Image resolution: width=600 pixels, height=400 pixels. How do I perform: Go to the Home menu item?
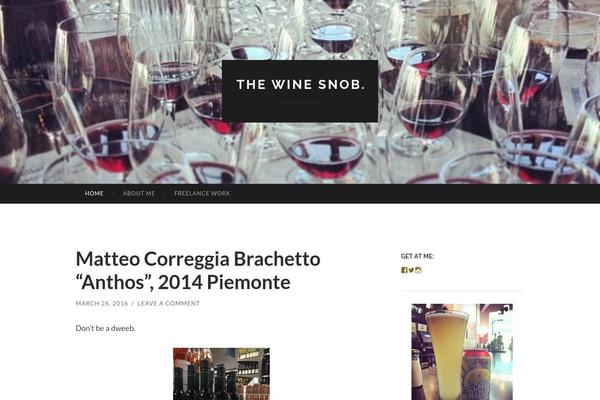coord(94,194)
